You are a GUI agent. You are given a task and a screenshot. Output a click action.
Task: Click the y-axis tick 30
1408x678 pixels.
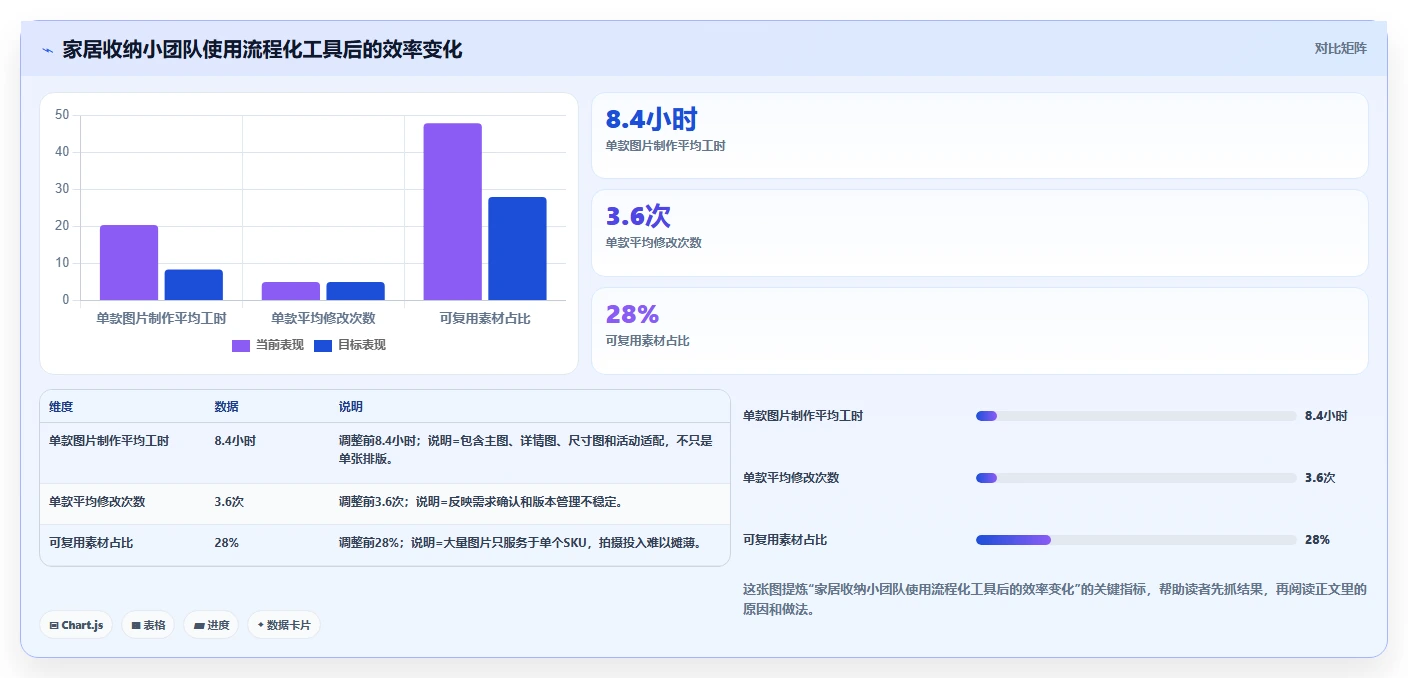coord(62,189)
